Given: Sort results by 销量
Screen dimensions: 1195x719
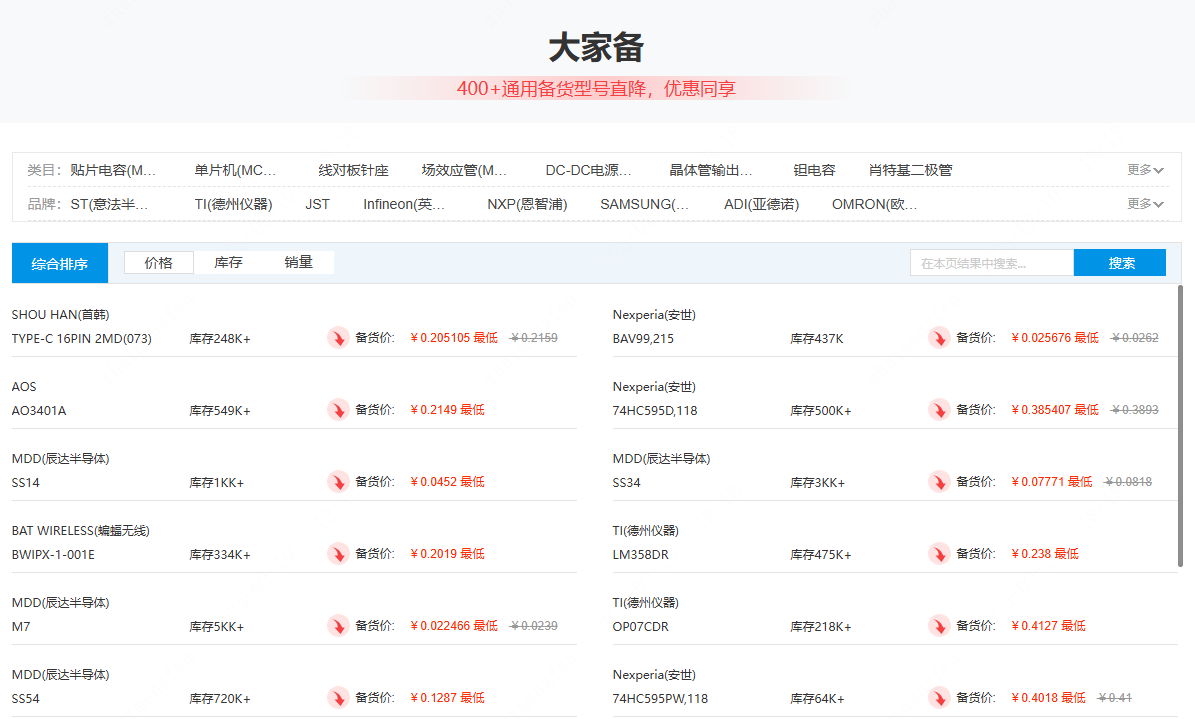Looking at the screenshot, I should [x=298, y=263].
